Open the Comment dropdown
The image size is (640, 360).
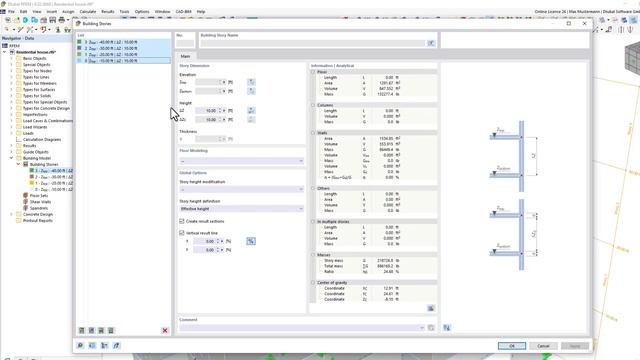tap(422, 327)
